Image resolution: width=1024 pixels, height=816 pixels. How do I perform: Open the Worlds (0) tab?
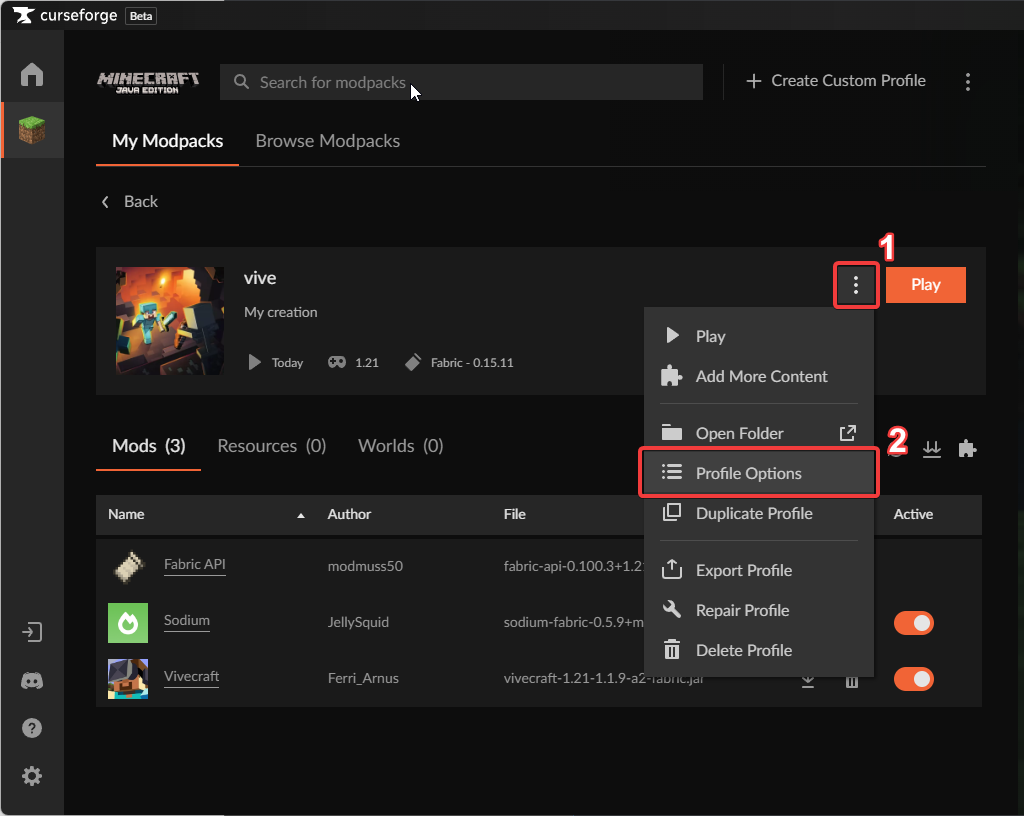(x=400, y=446)
